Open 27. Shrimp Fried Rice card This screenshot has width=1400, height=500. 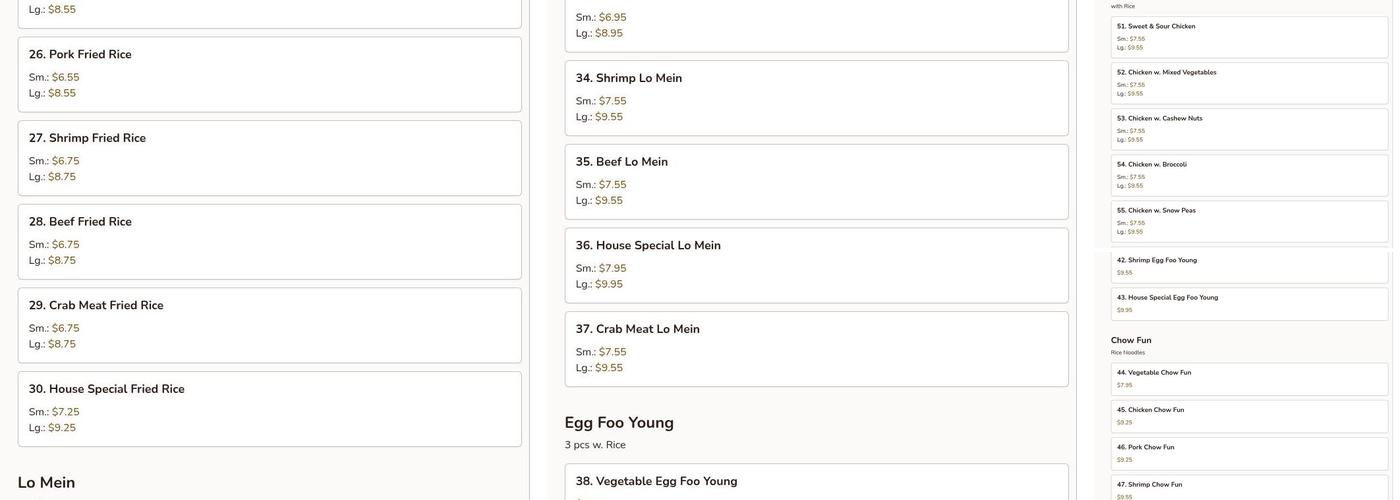(269, 158)
